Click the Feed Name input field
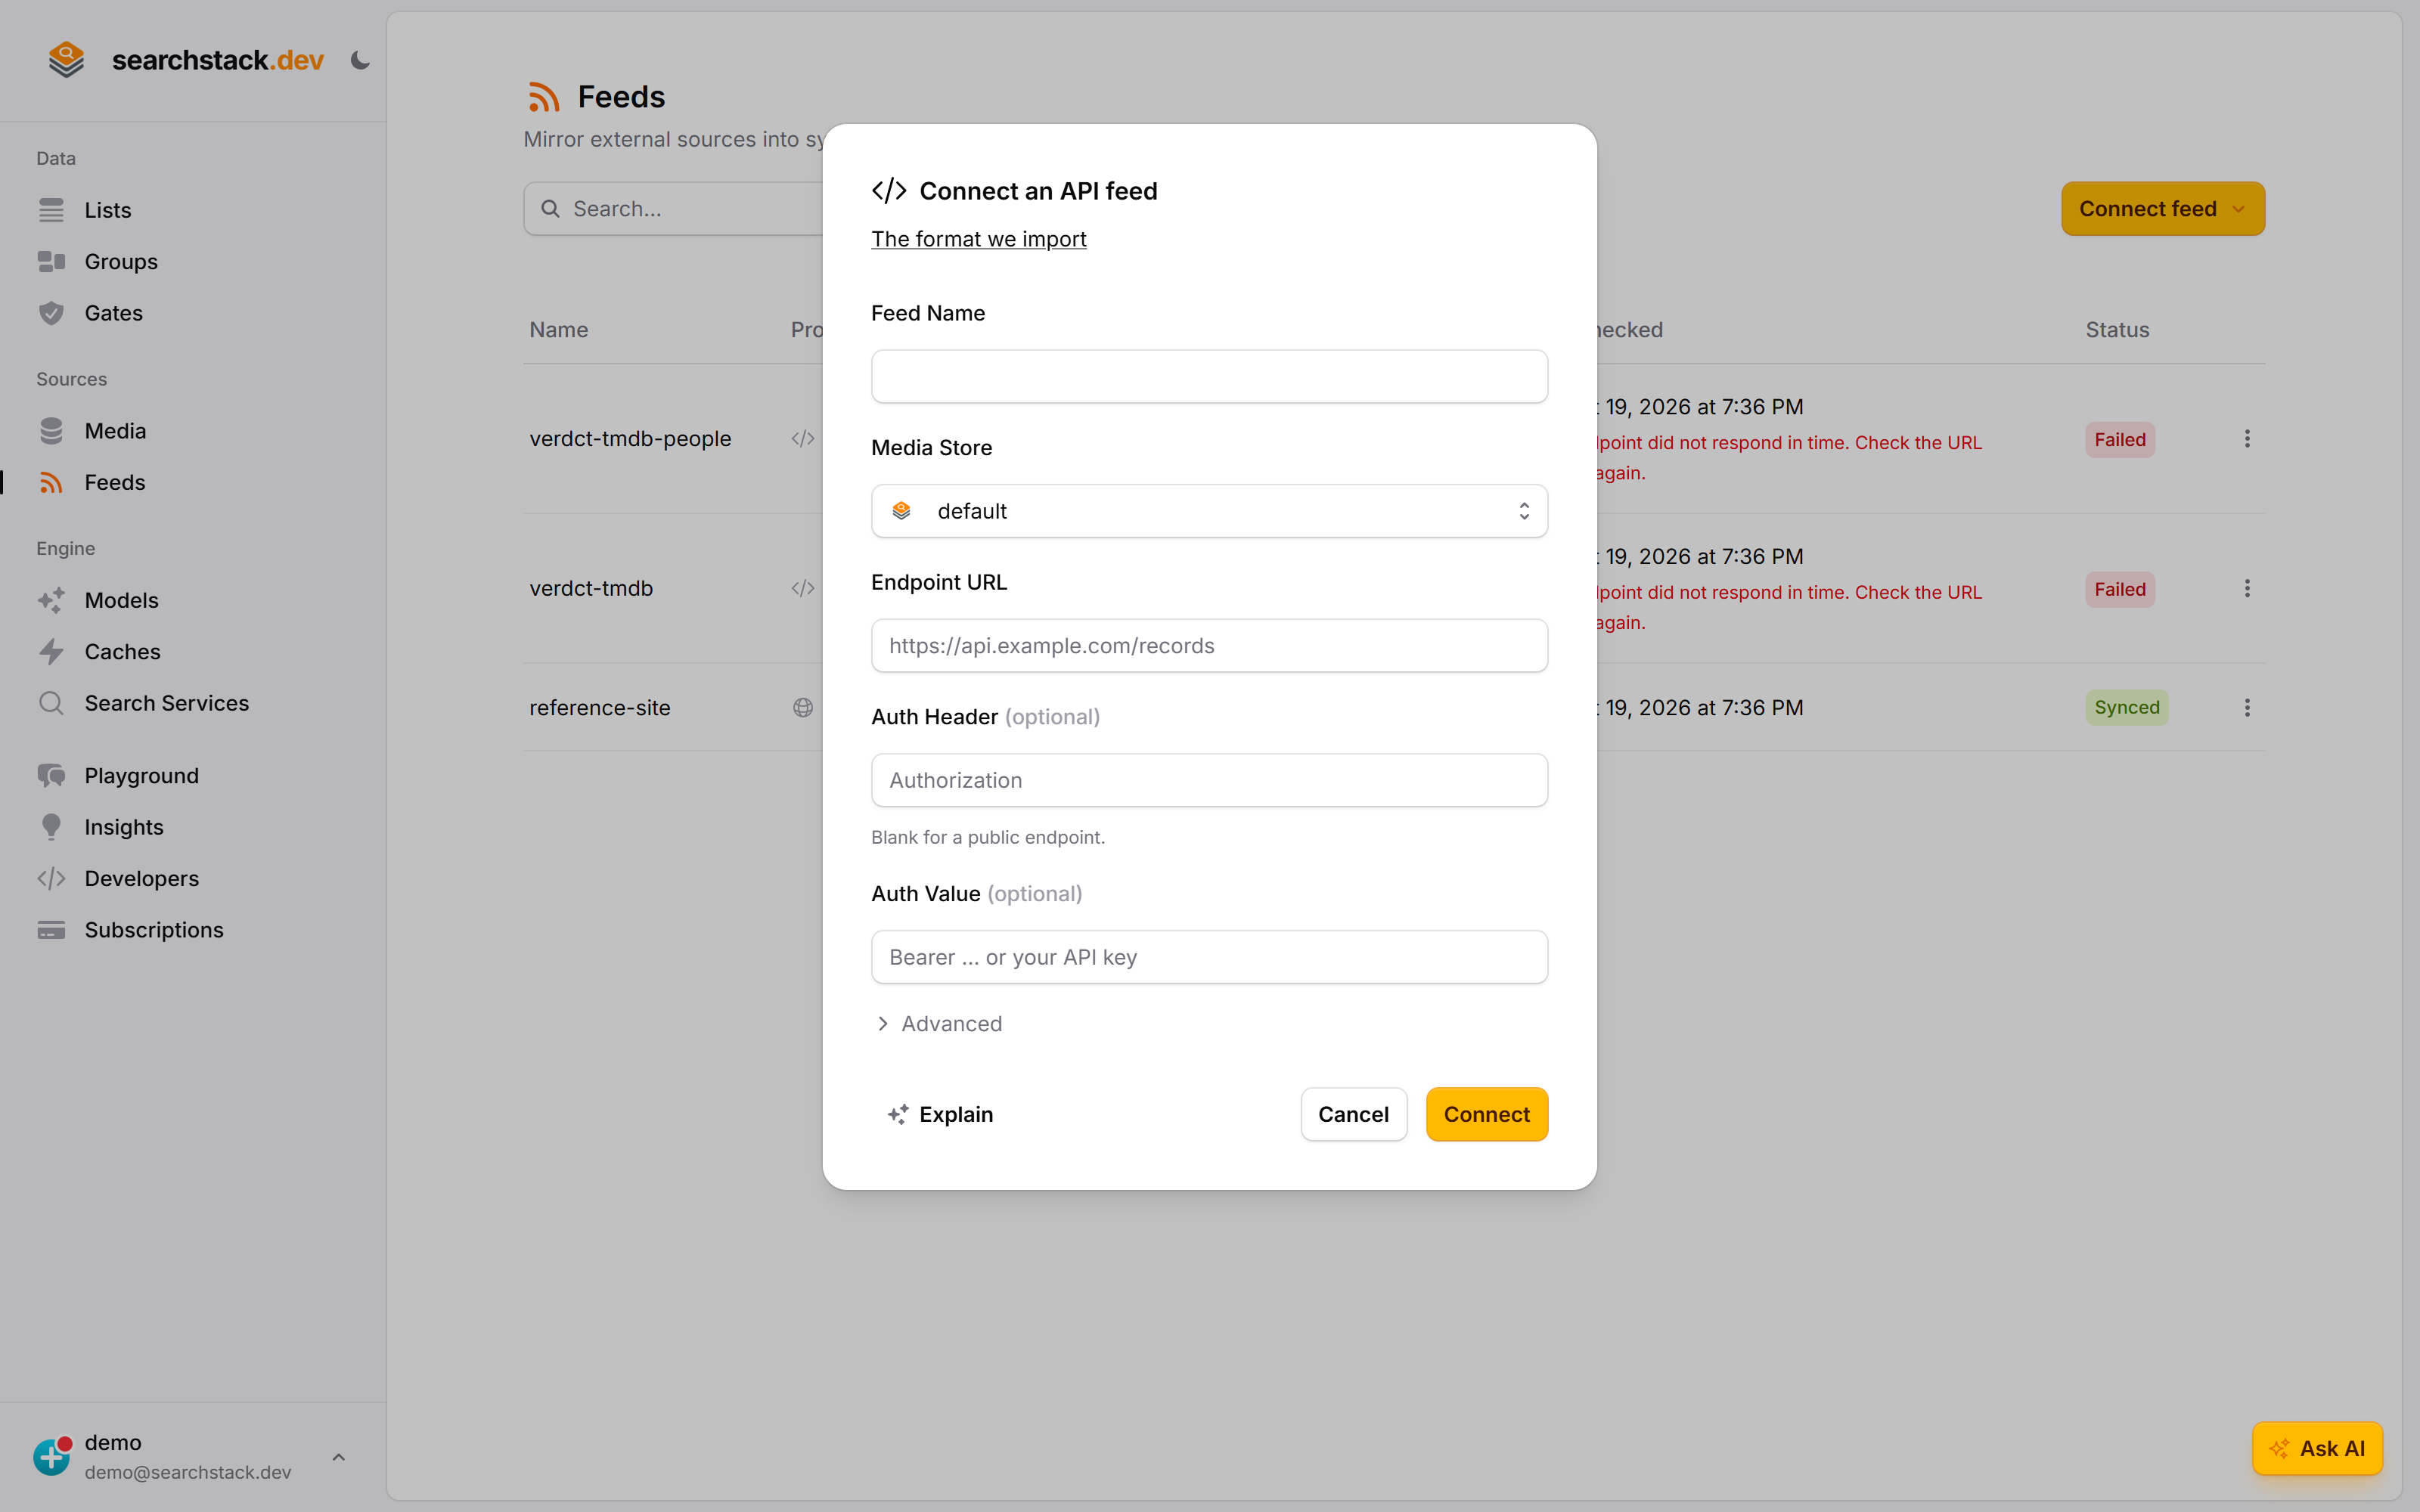 click(1209, 376)
